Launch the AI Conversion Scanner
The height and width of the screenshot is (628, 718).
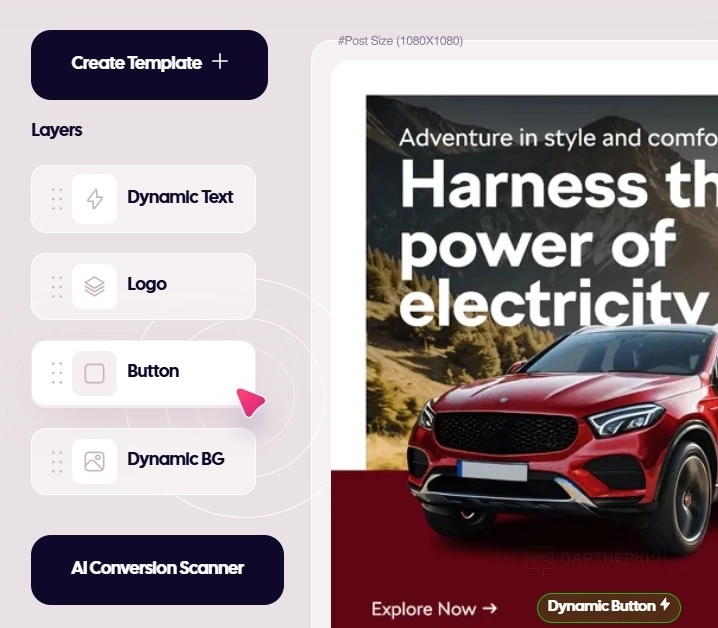[158, 569]
